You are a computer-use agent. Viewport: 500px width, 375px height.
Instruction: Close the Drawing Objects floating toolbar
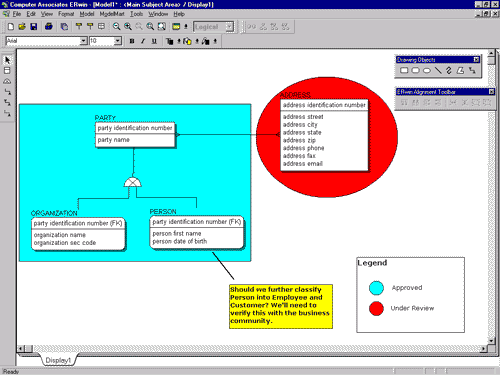(476, 60)
